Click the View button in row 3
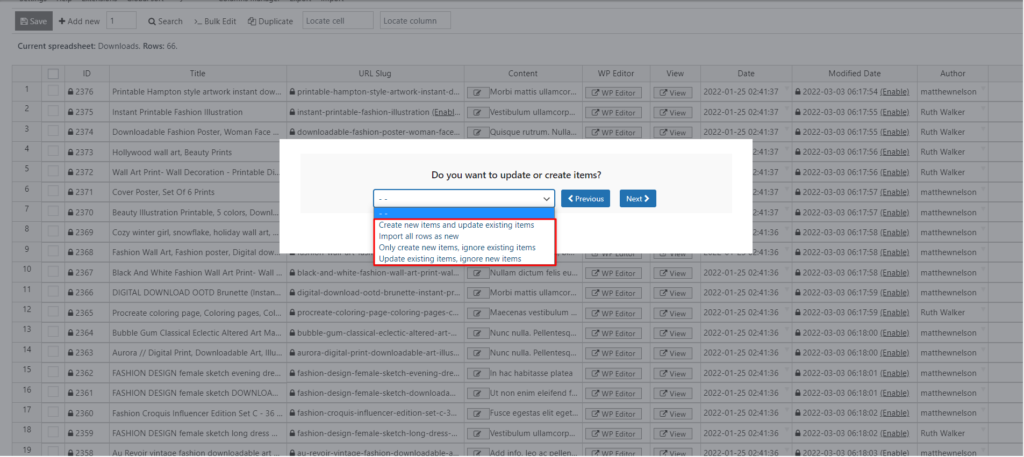1024x457 pixels. coord(673,133)
